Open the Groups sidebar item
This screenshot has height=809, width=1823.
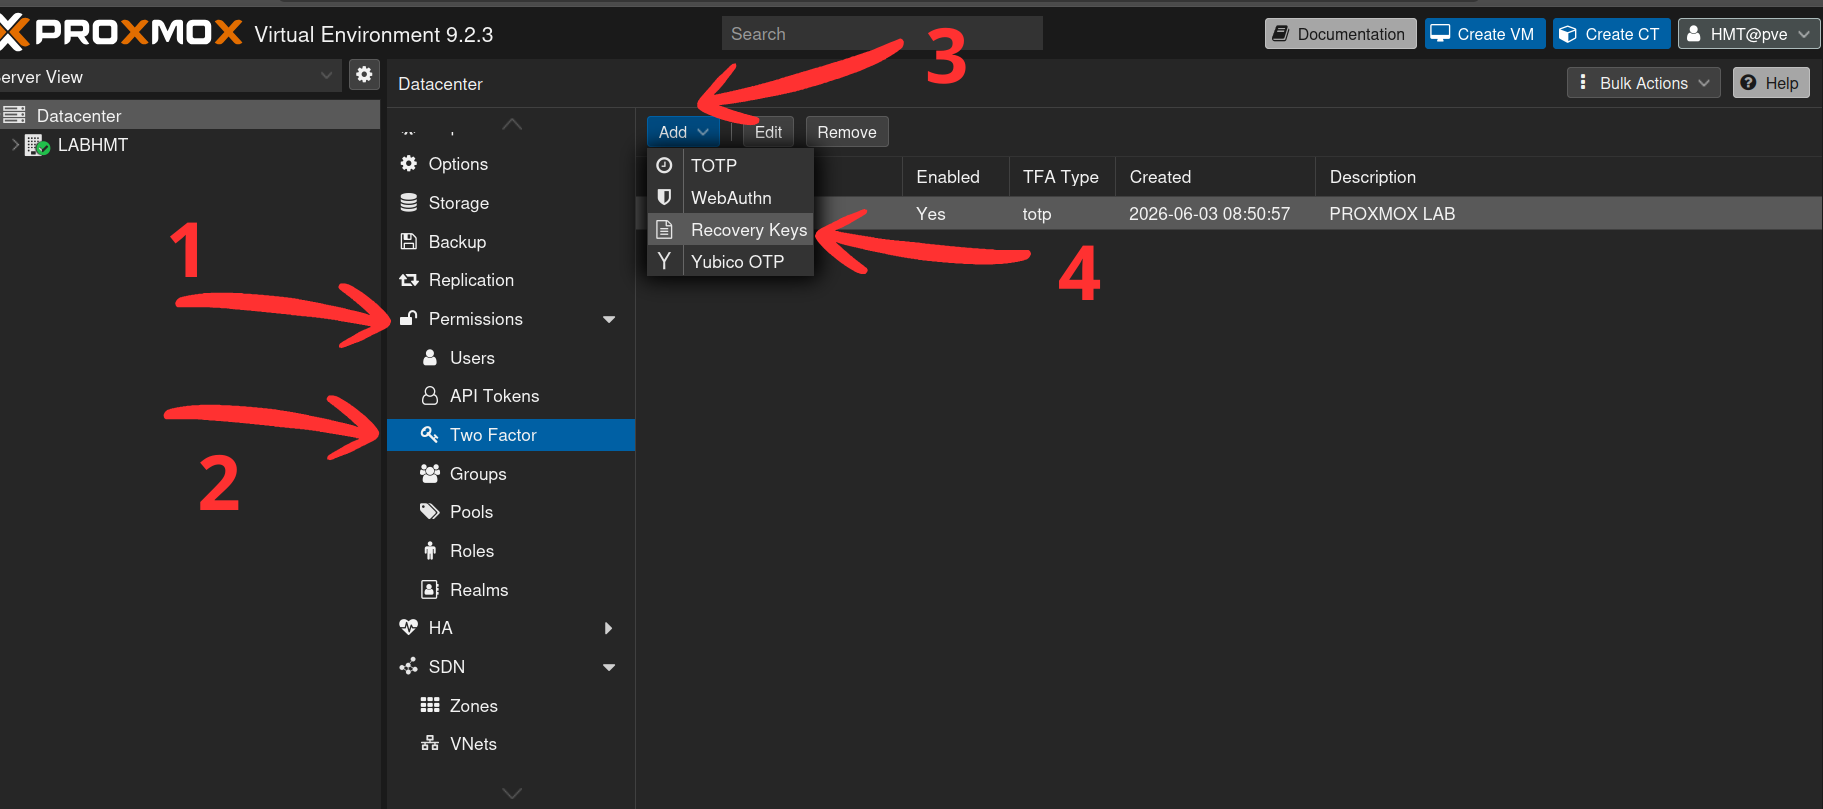click(511, 473)
